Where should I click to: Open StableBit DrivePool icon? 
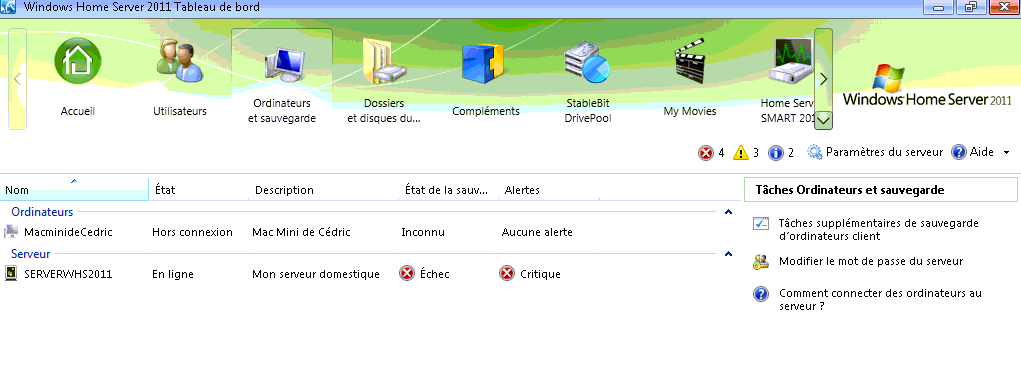pyautogui.click(x=586, y=63)
